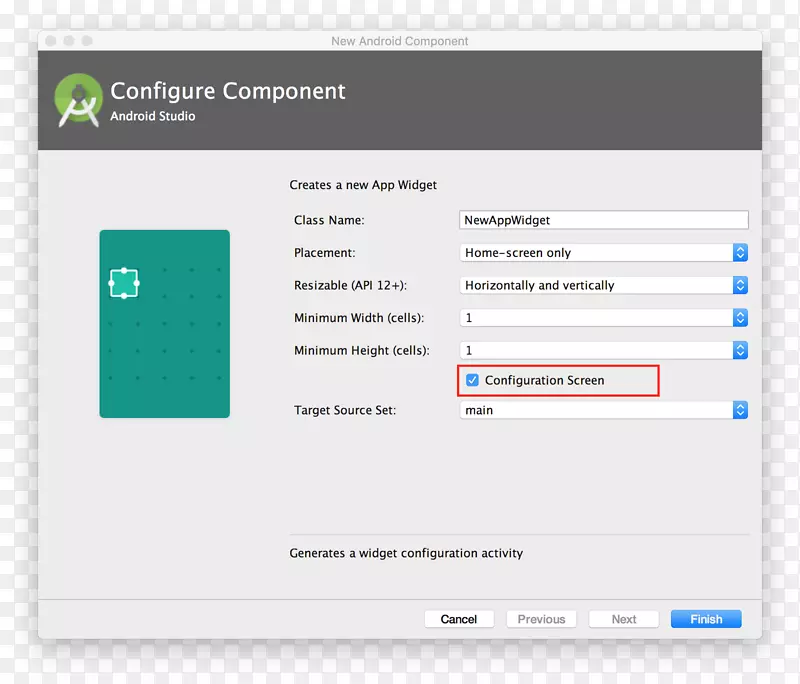The height and width of the screenshot is (684, 800).
Task: Click the red close window button
Action: click(51, 41)
